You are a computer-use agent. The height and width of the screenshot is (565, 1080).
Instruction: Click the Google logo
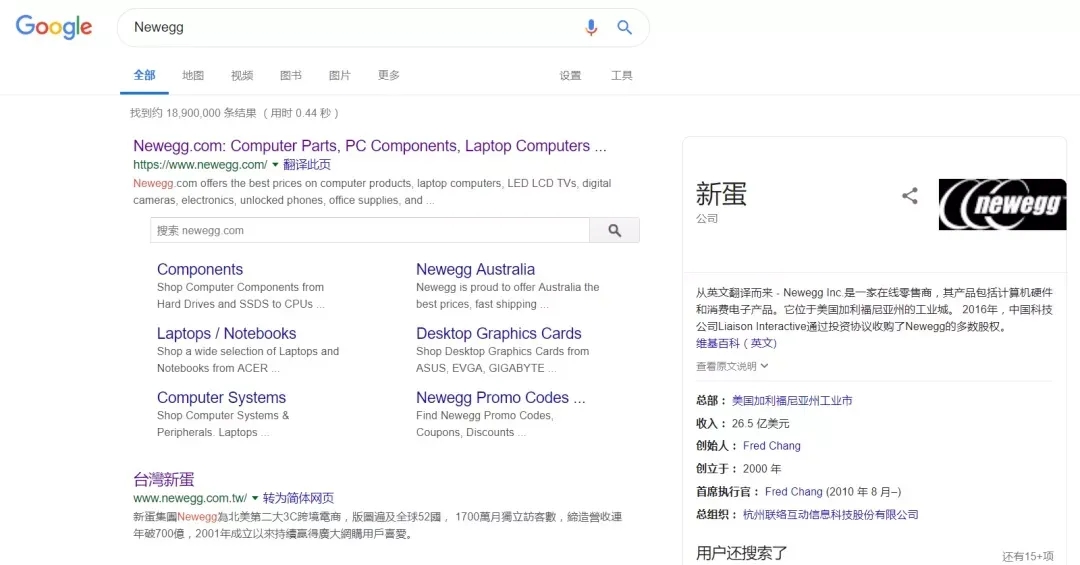point(54,27)
